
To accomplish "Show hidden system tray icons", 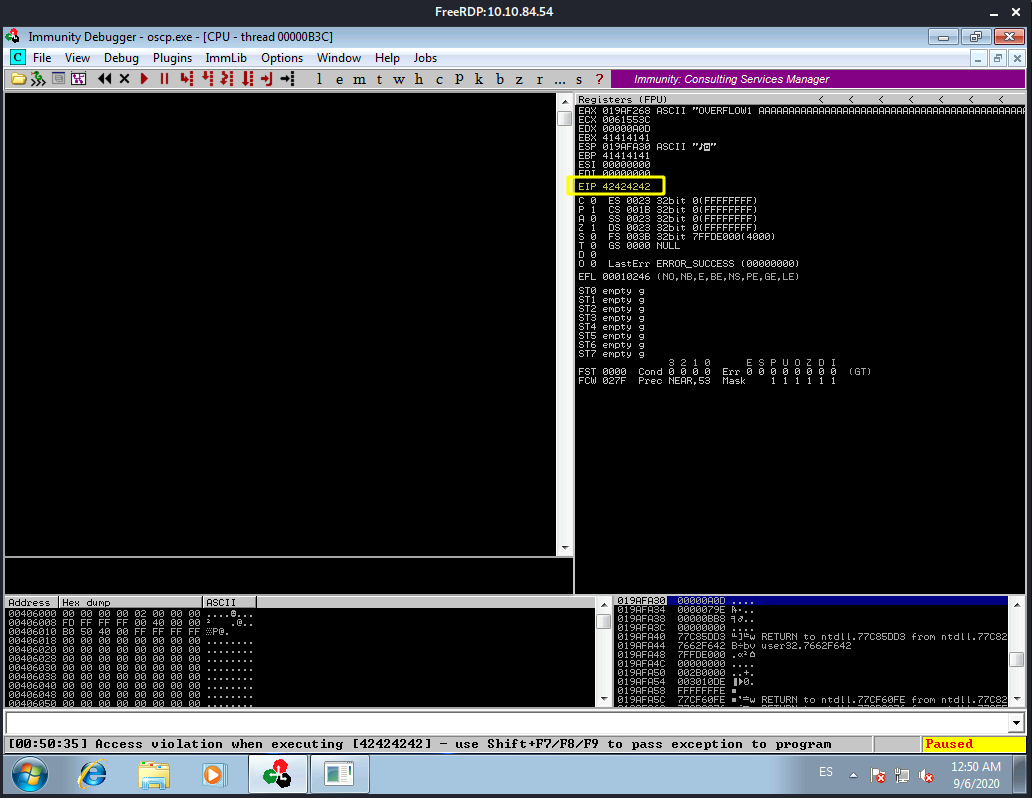I will (x=854, y=775).
